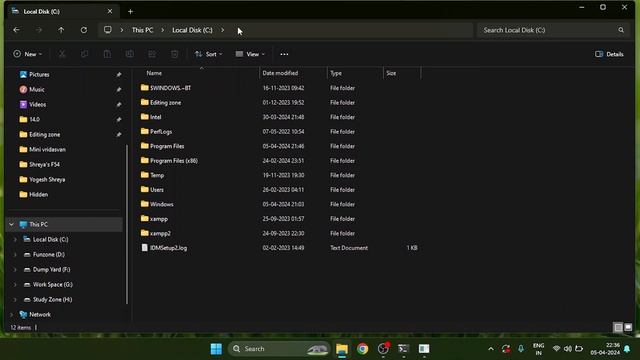Open Music in Quick access
This screenshot has height=360, width=640.
click(x=37, y=89)
